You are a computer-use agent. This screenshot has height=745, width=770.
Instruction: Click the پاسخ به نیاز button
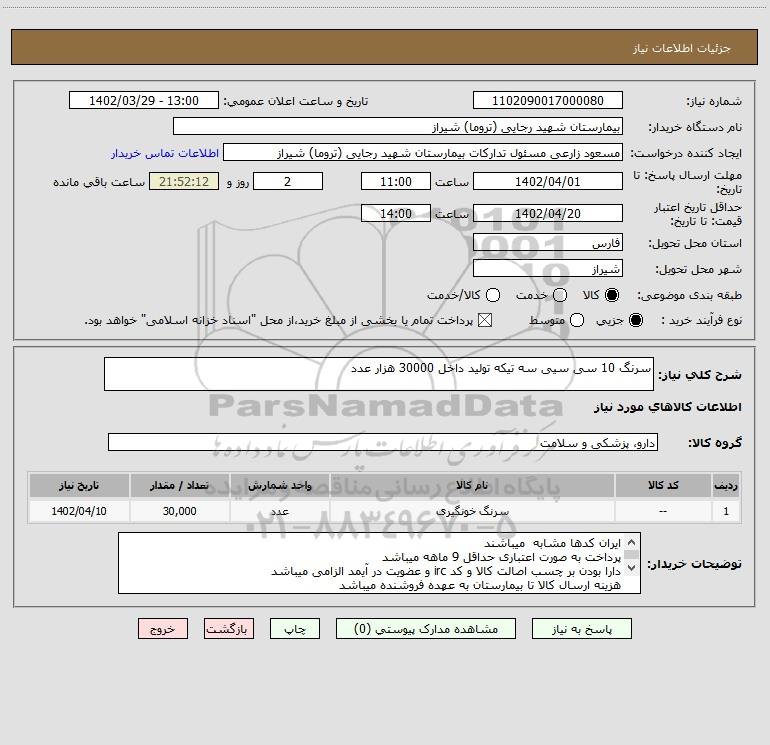click(x=581, y=629)
